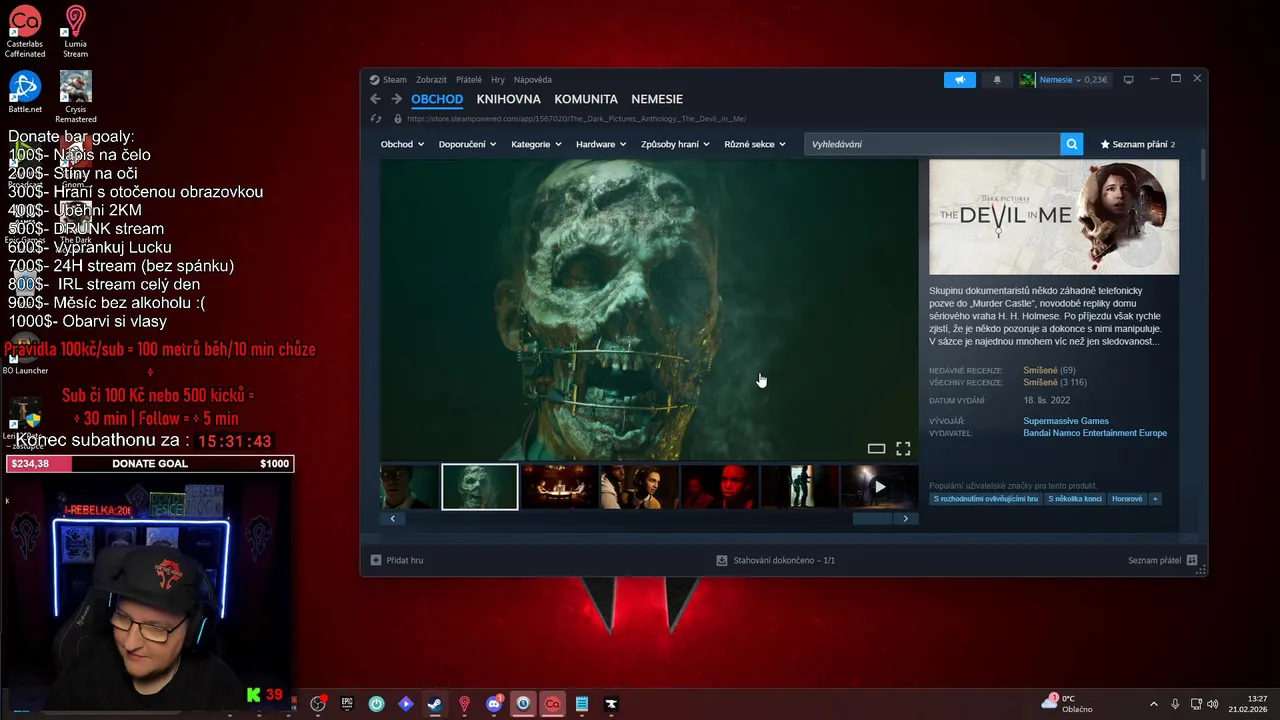Open the notepad icon in the taskbar

582,704
